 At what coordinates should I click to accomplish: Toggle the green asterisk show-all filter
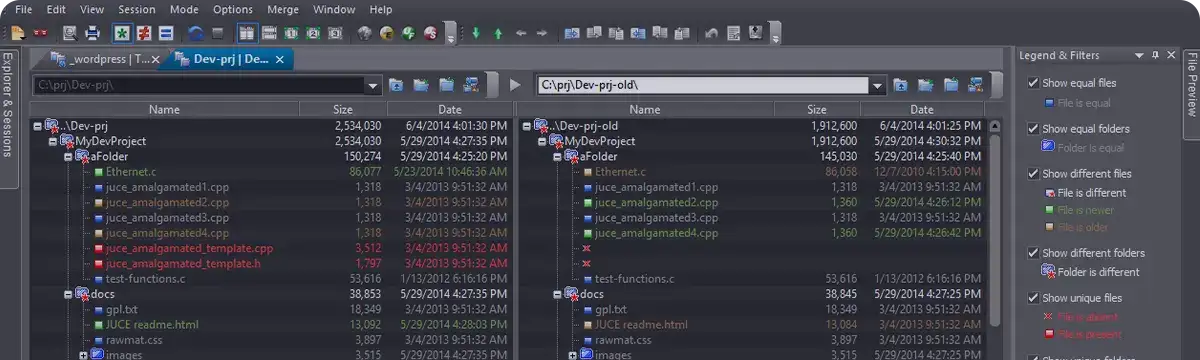tap(122, 33)
